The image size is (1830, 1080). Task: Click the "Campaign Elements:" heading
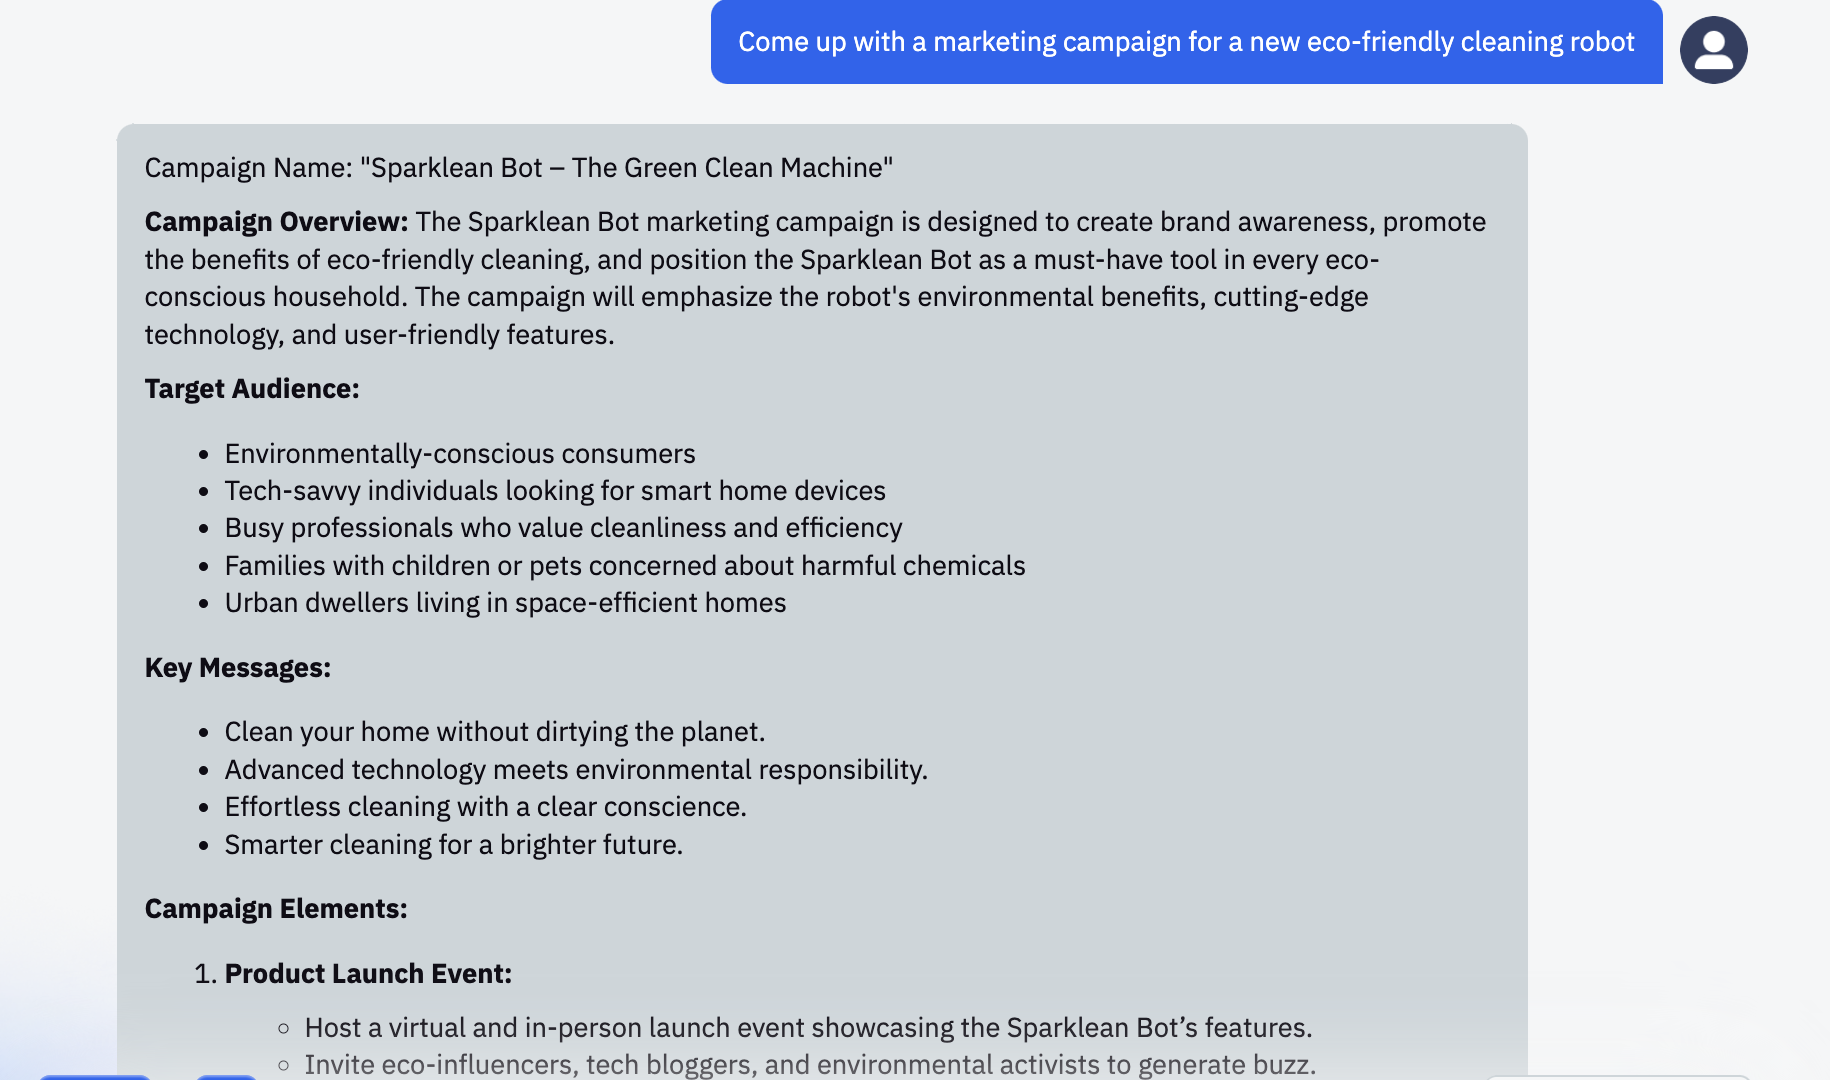pyautogui.click(x=276, y=909)
